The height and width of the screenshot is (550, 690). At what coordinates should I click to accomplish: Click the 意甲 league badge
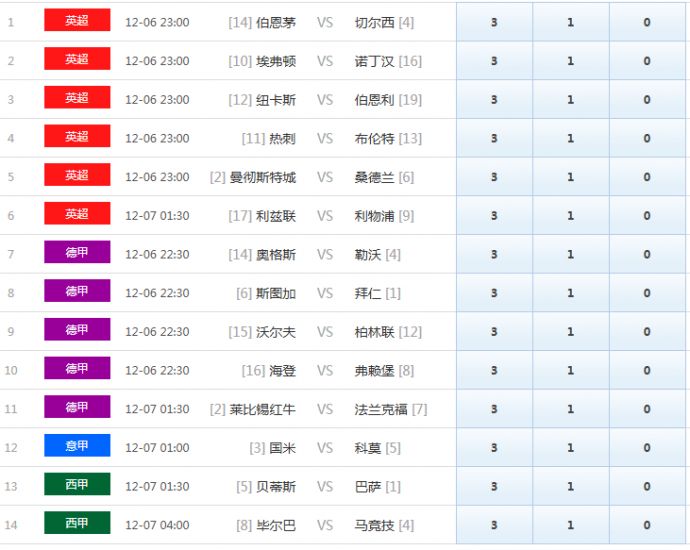tap(77, 446)
